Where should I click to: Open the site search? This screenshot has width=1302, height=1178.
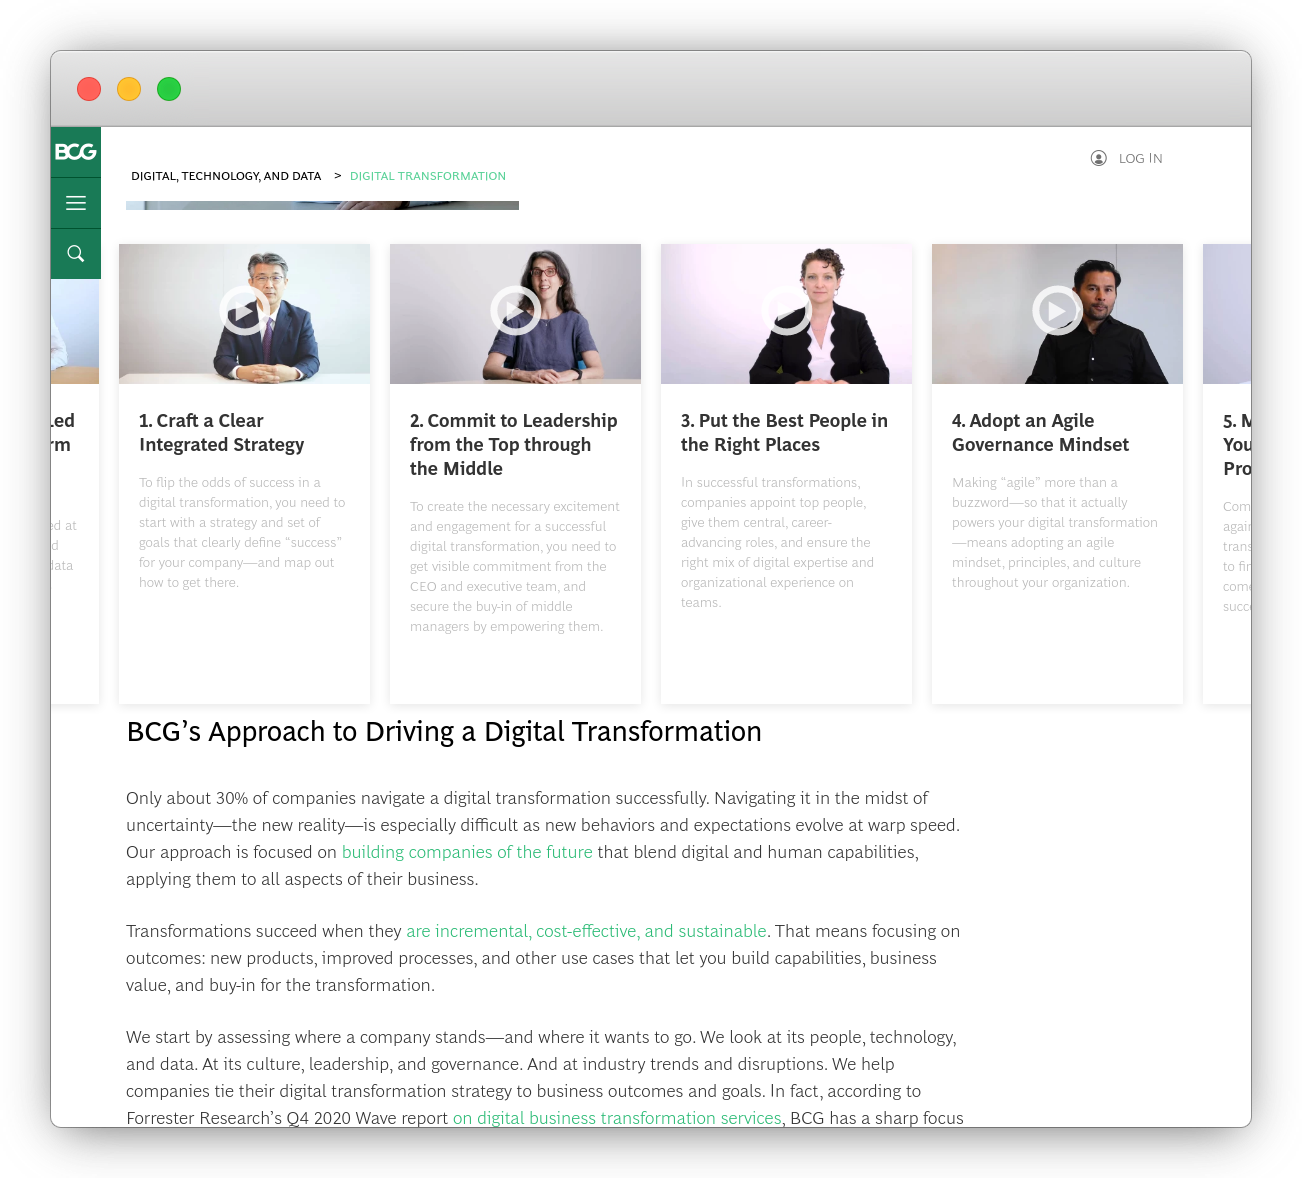pyautogui.click(x=75, y=253)
